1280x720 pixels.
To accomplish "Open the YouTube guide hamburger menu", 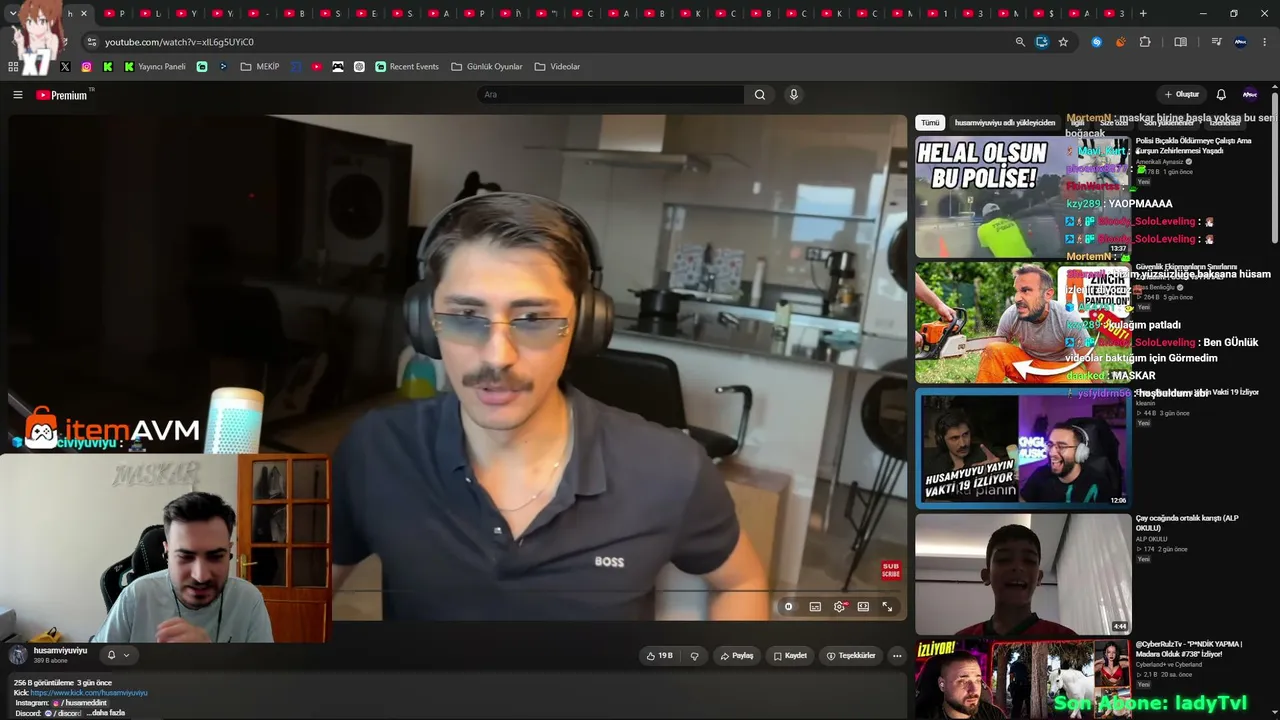I will coord(17,95).
